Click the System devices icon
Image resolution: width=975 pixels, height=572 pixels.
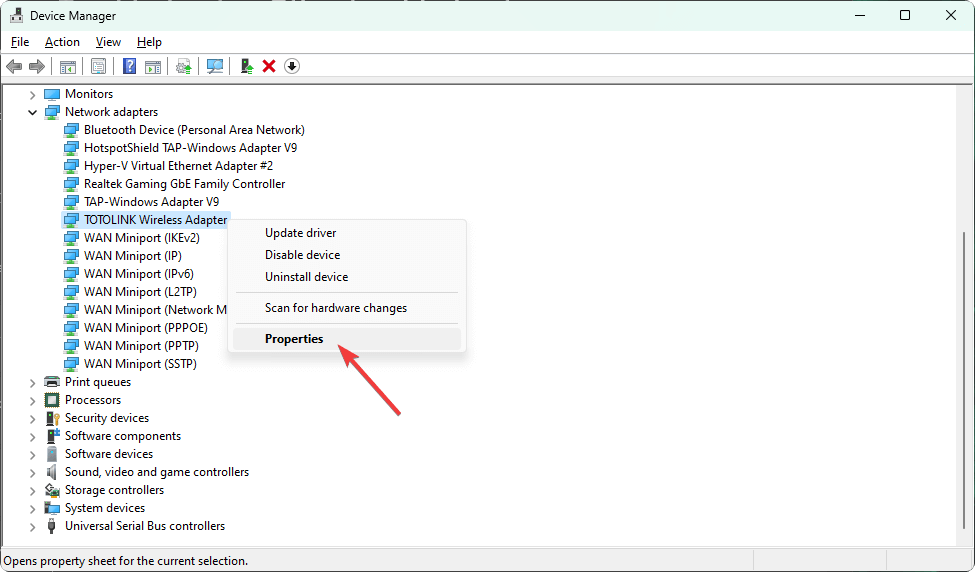52,508
